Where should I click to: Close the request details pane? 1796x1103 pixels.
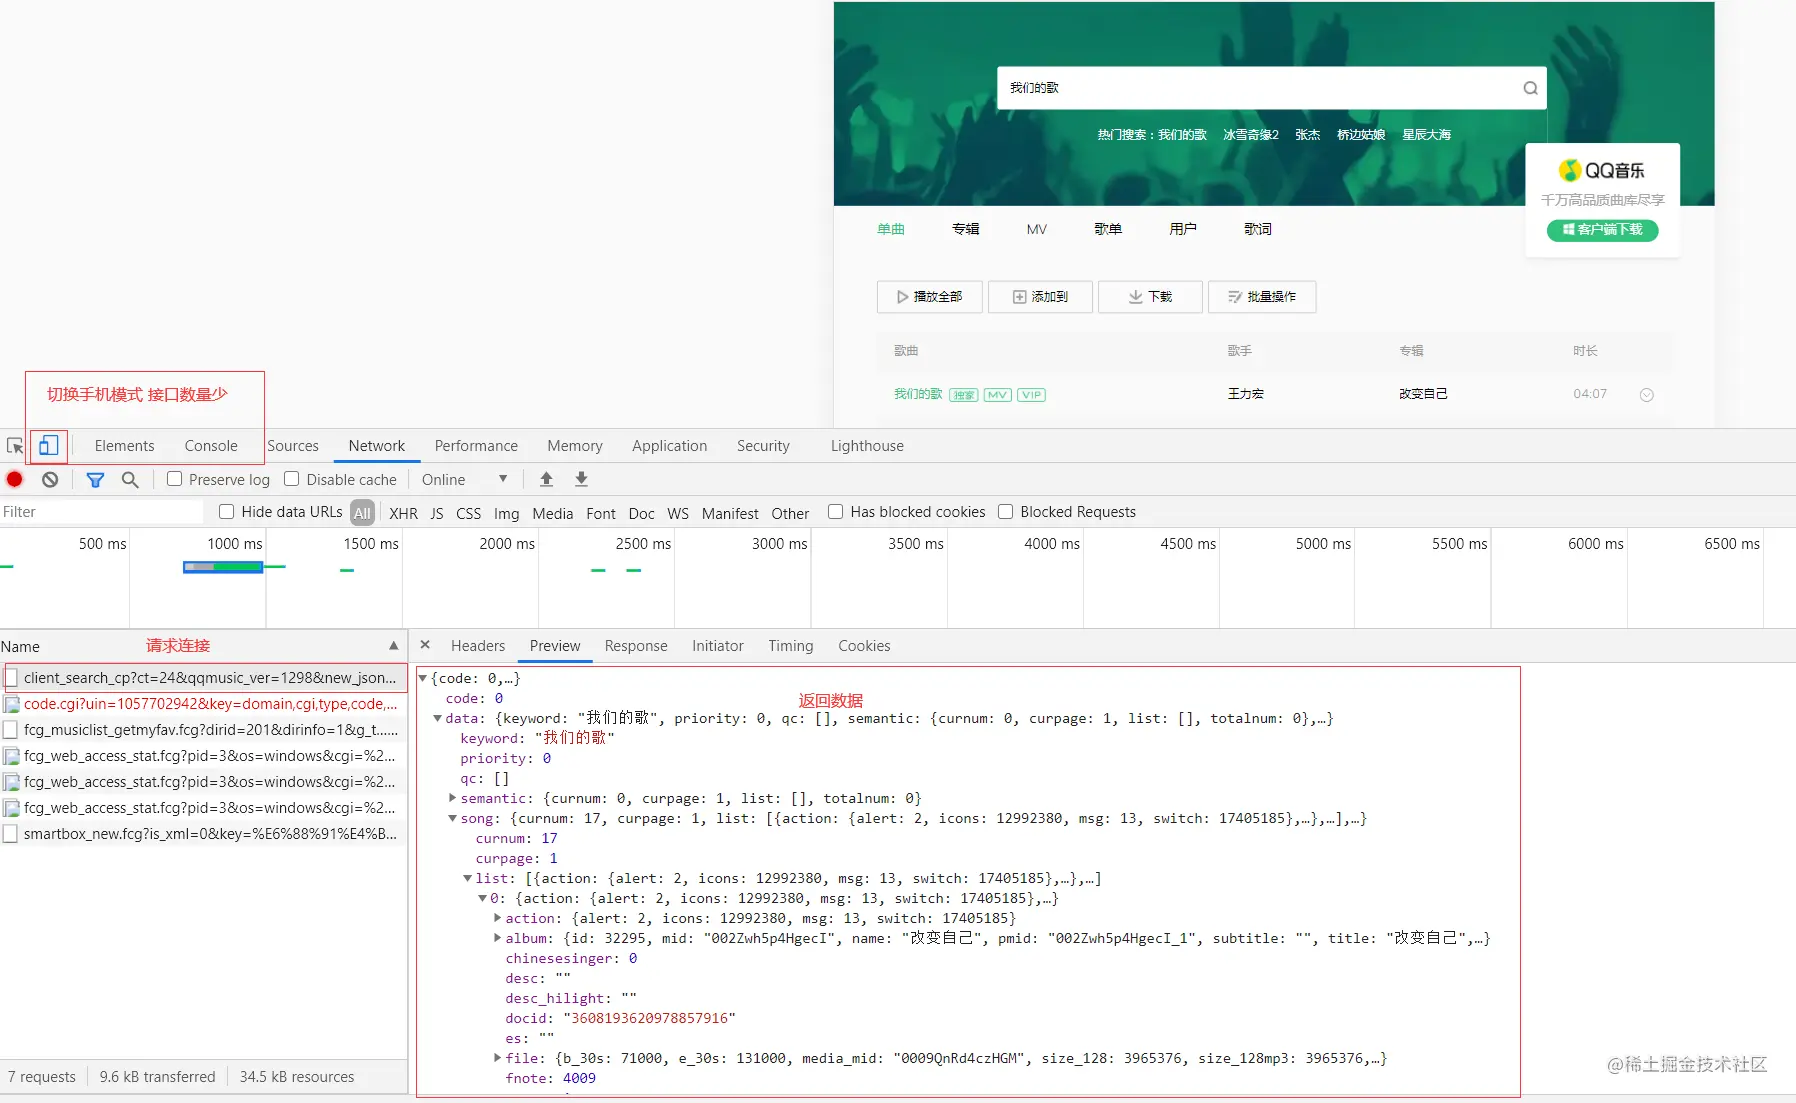coord(425,645)
